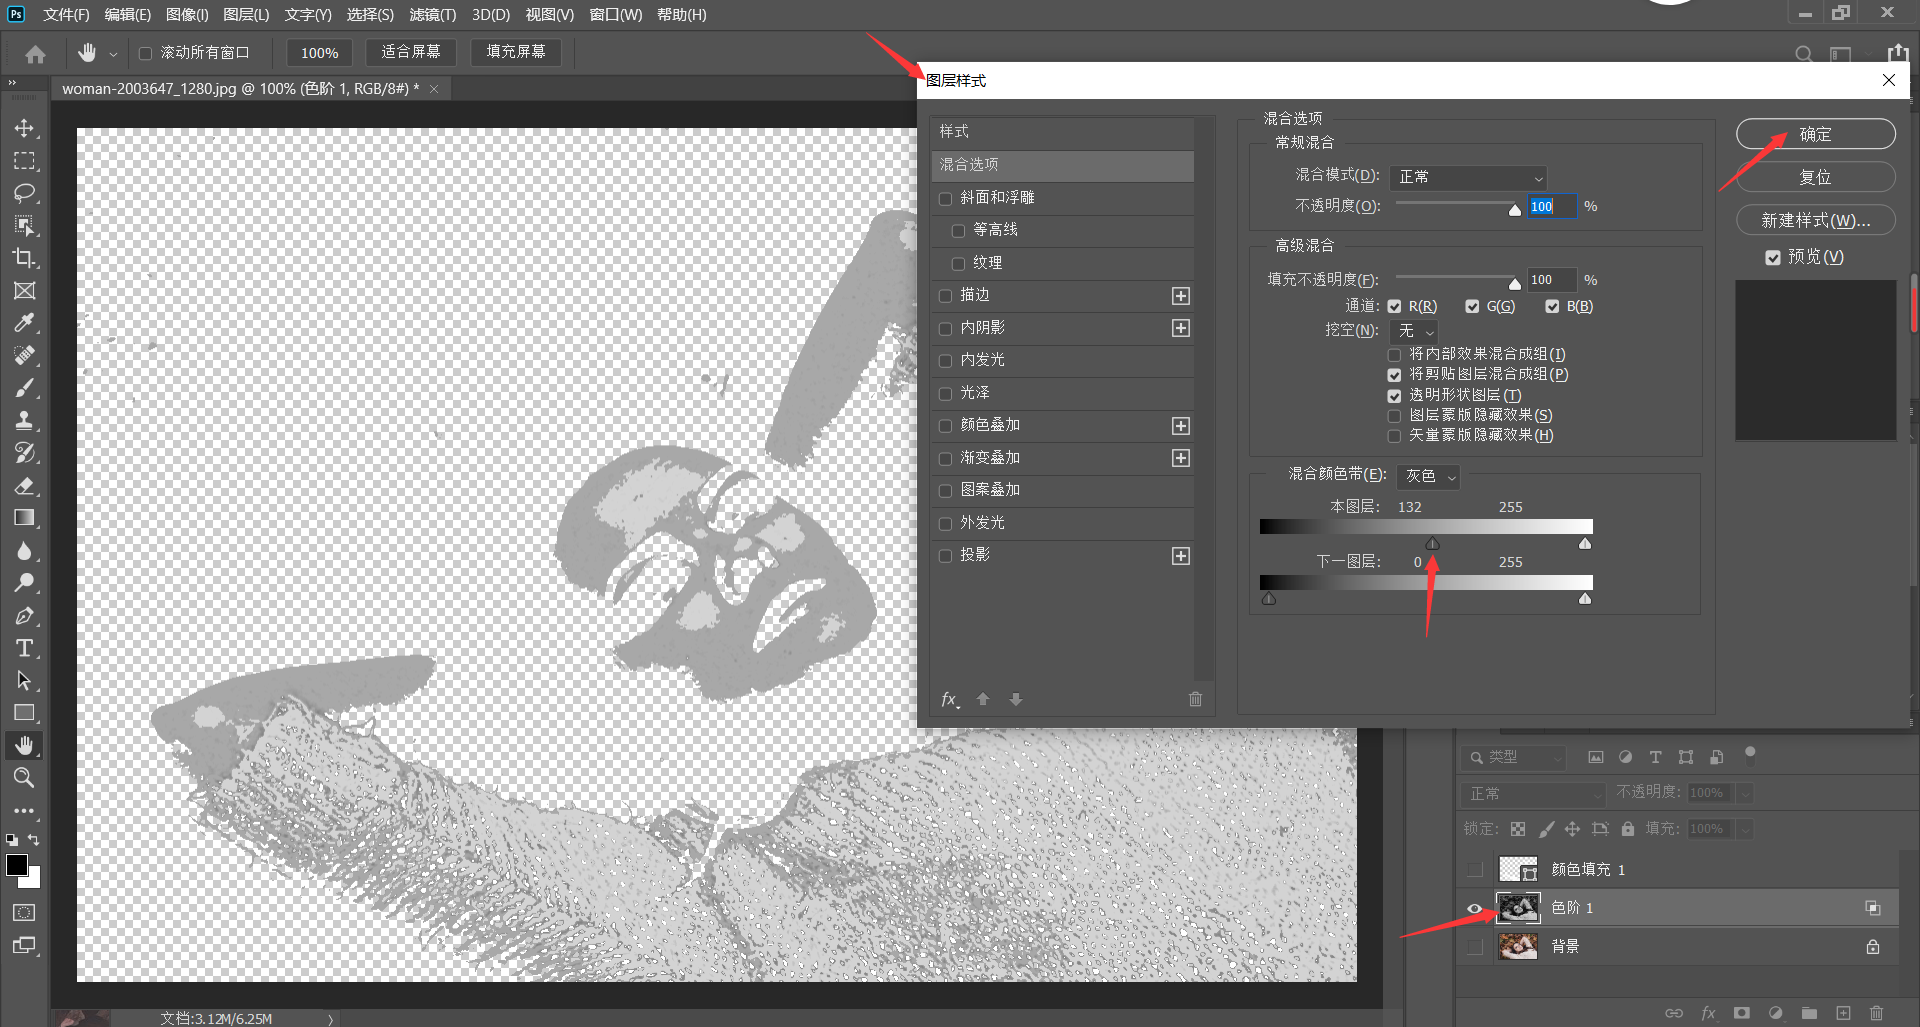The height and width of the screenshot is (1027, 1920).
Task: Click the 确定 button
Action: [x=1816, y=134]
